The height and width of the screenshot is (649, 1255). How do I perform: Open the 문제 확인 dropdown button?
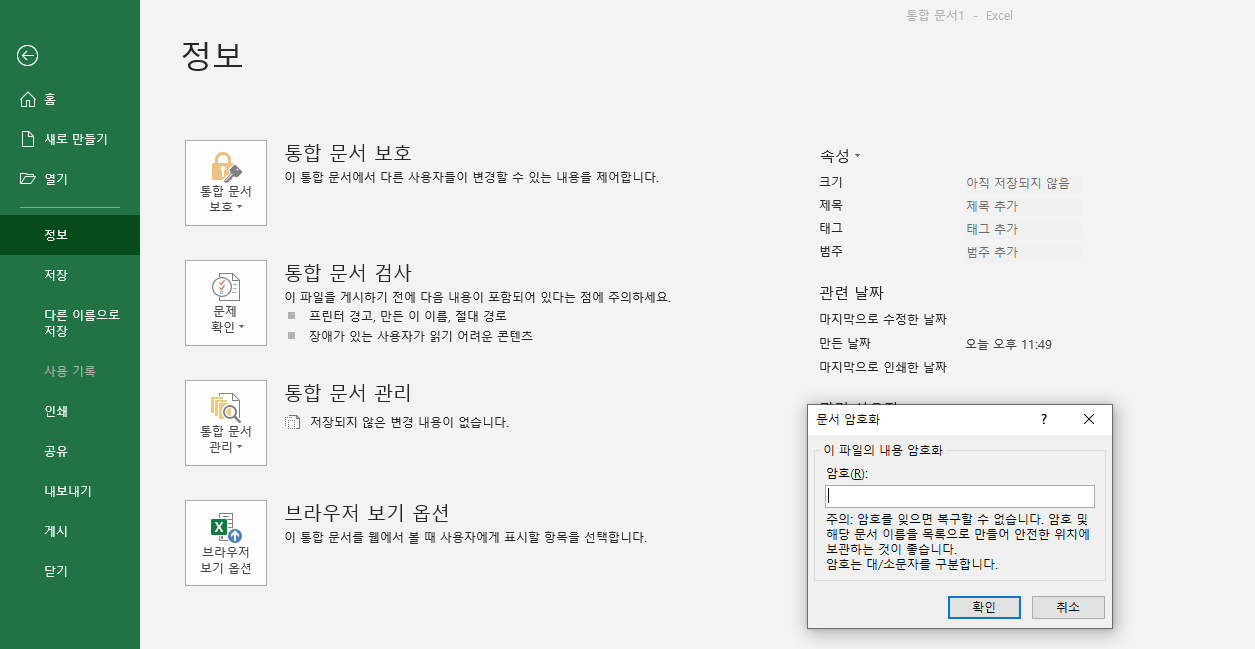226,303
